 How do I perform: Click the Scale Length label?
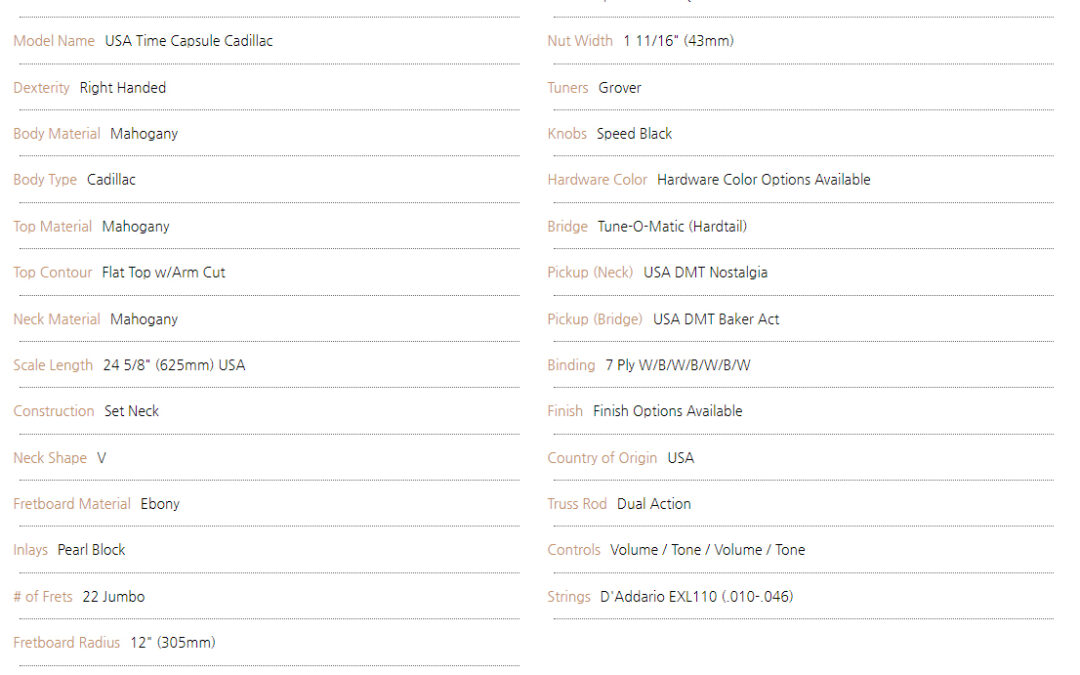[53, 365]
